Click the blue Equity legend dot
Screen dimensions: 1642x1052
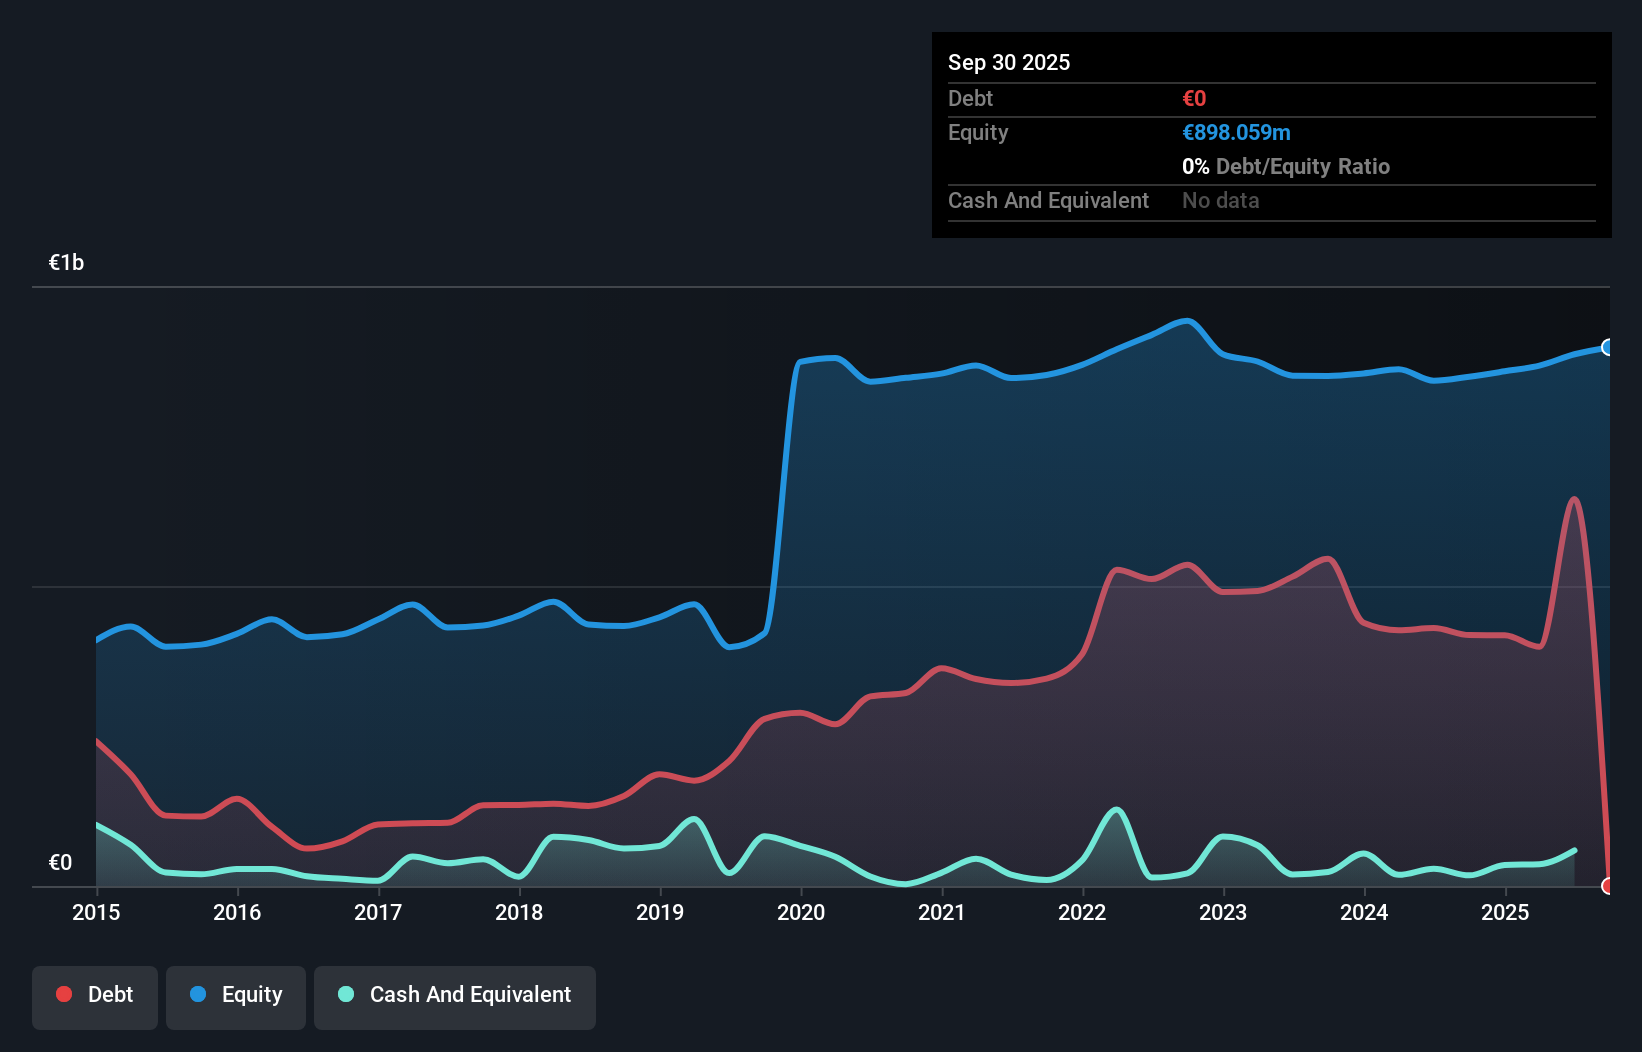198,994
